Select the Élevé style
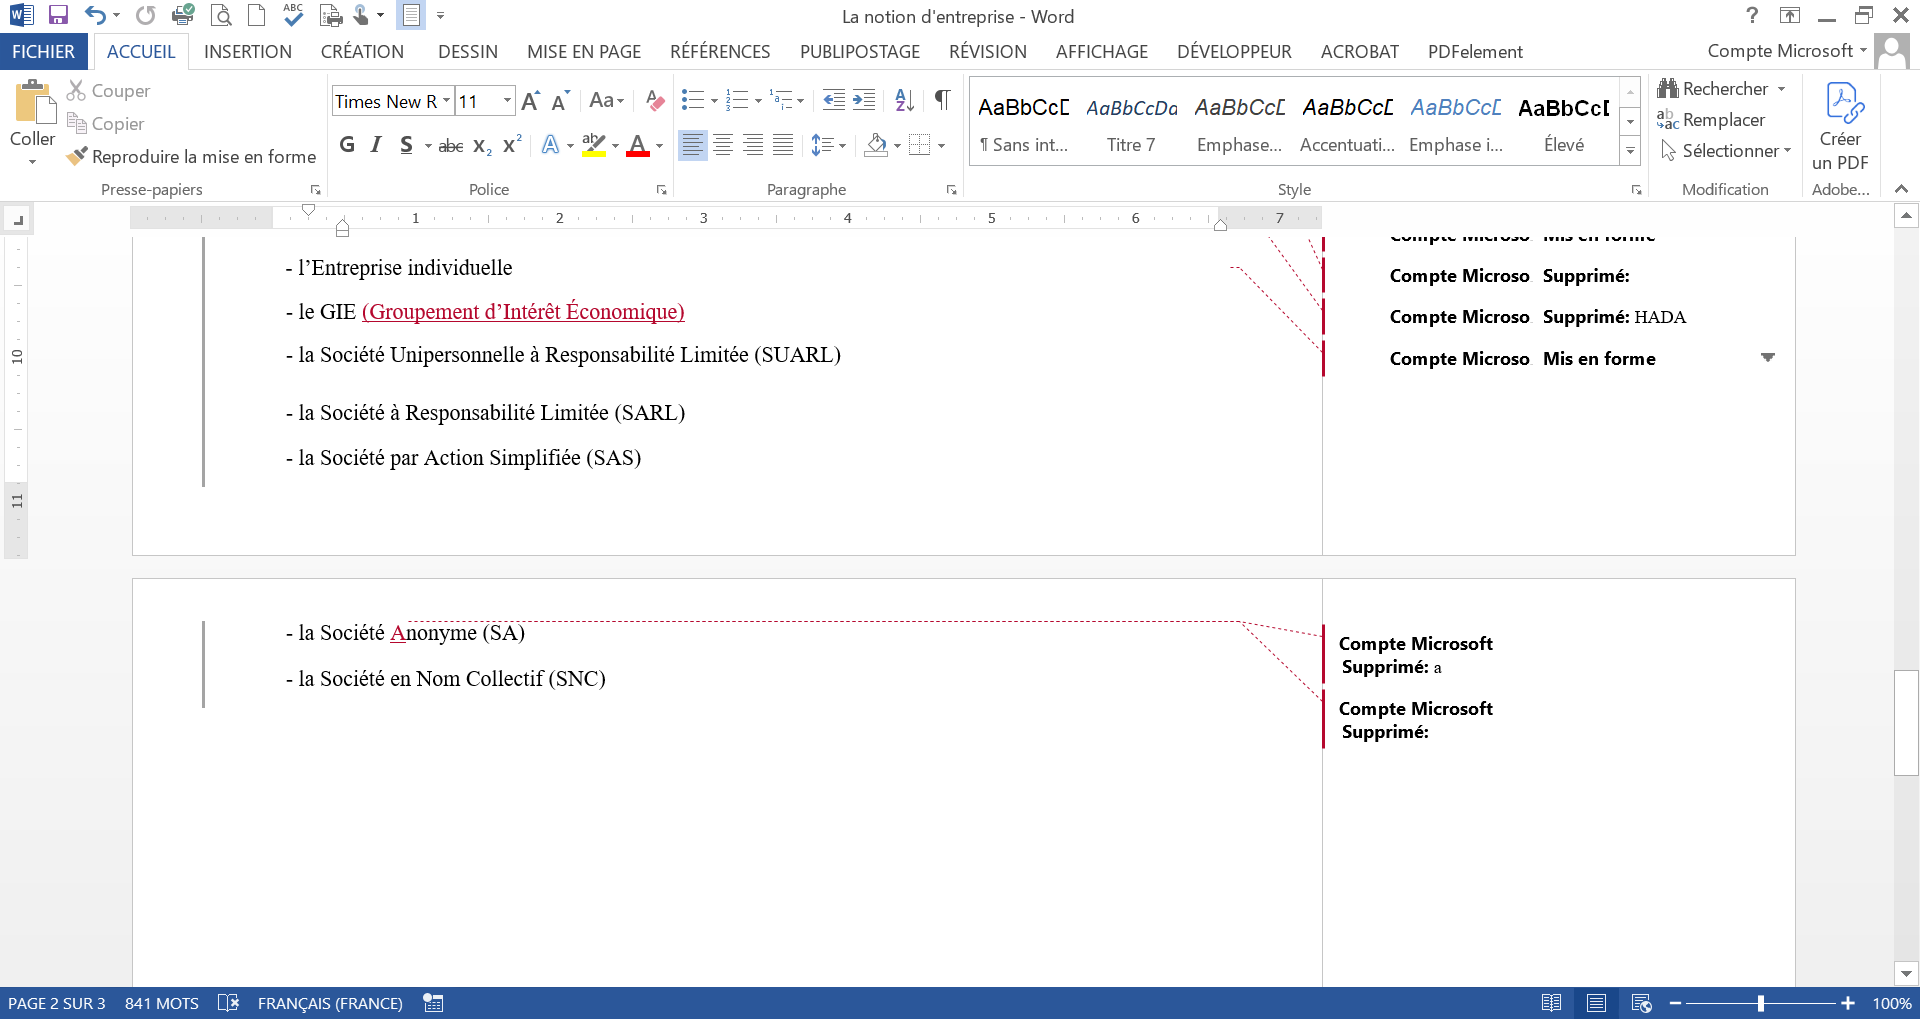Viewport: 1920px width, 1019px height. [x=1564, y=123]
